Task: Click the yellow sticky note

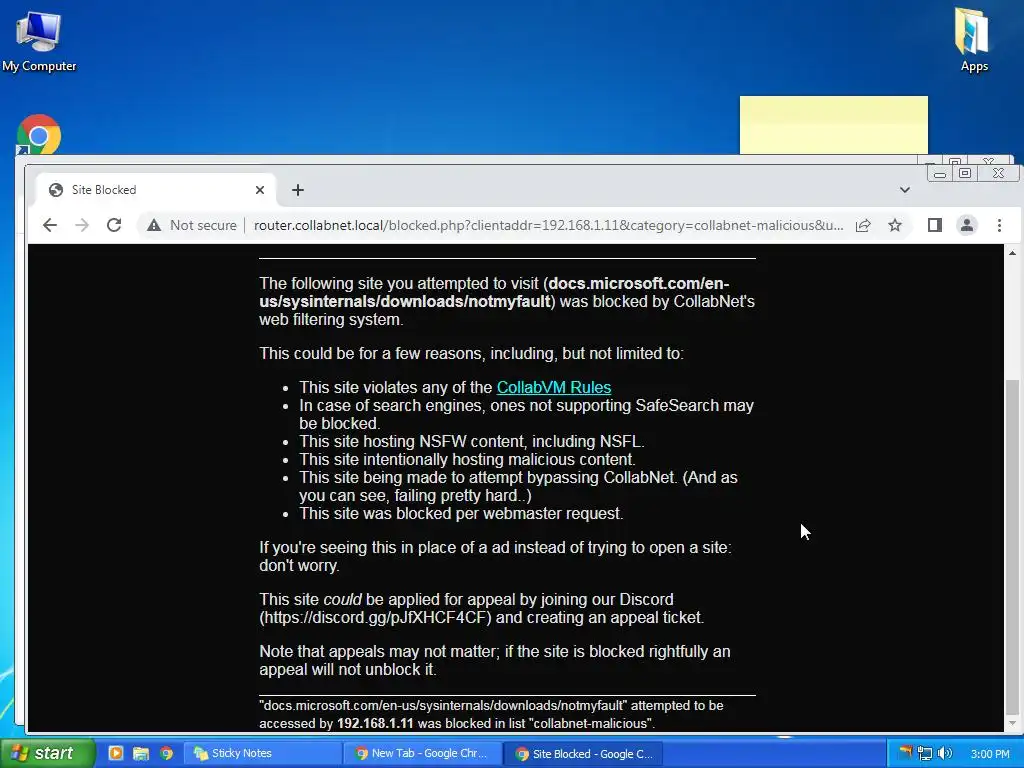Action: pos(833,125)
